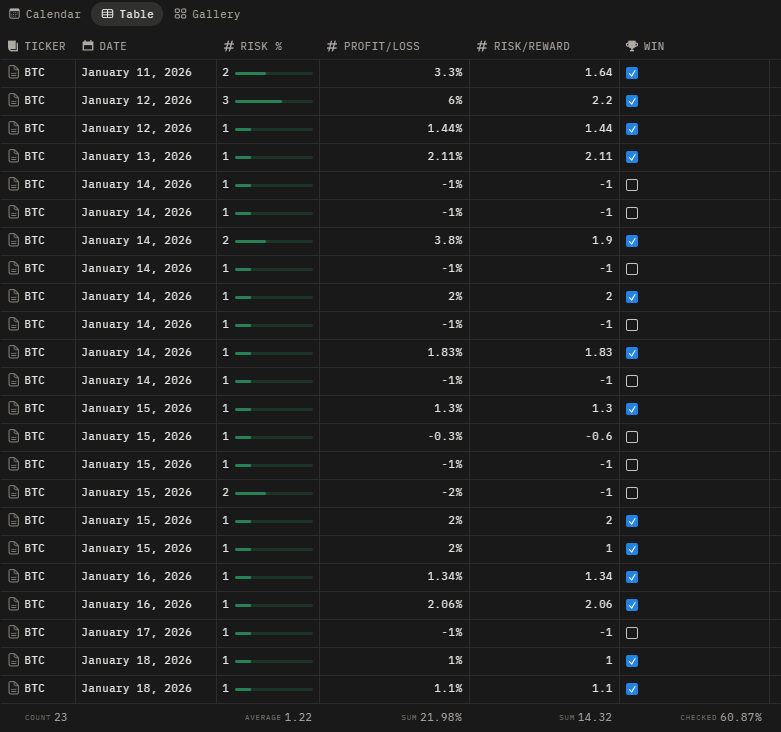Image resolution: width=781 pixels, height=732 pixels.
Task: Click risk bar in the -2% loss row
Action: click(x=274, y=493)
